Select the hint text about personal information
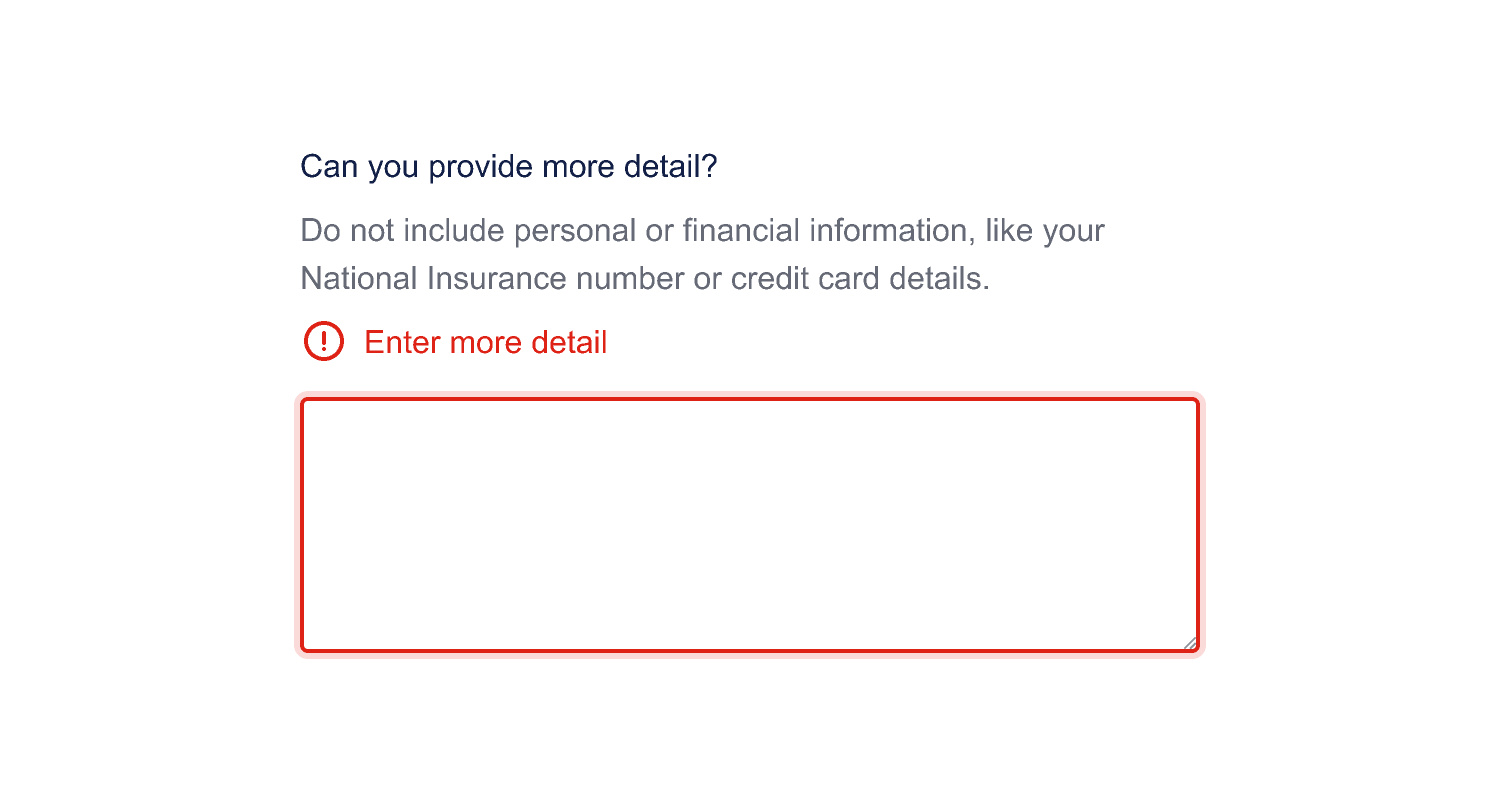Viewport: 1500px width, 794px height. (700, 253)
